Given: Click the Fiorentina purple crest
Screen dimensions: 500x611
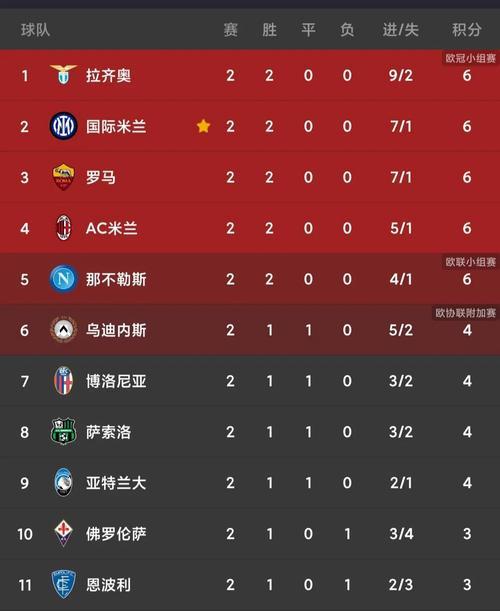Looking at the screenshot, I should [x=64, y=533].
